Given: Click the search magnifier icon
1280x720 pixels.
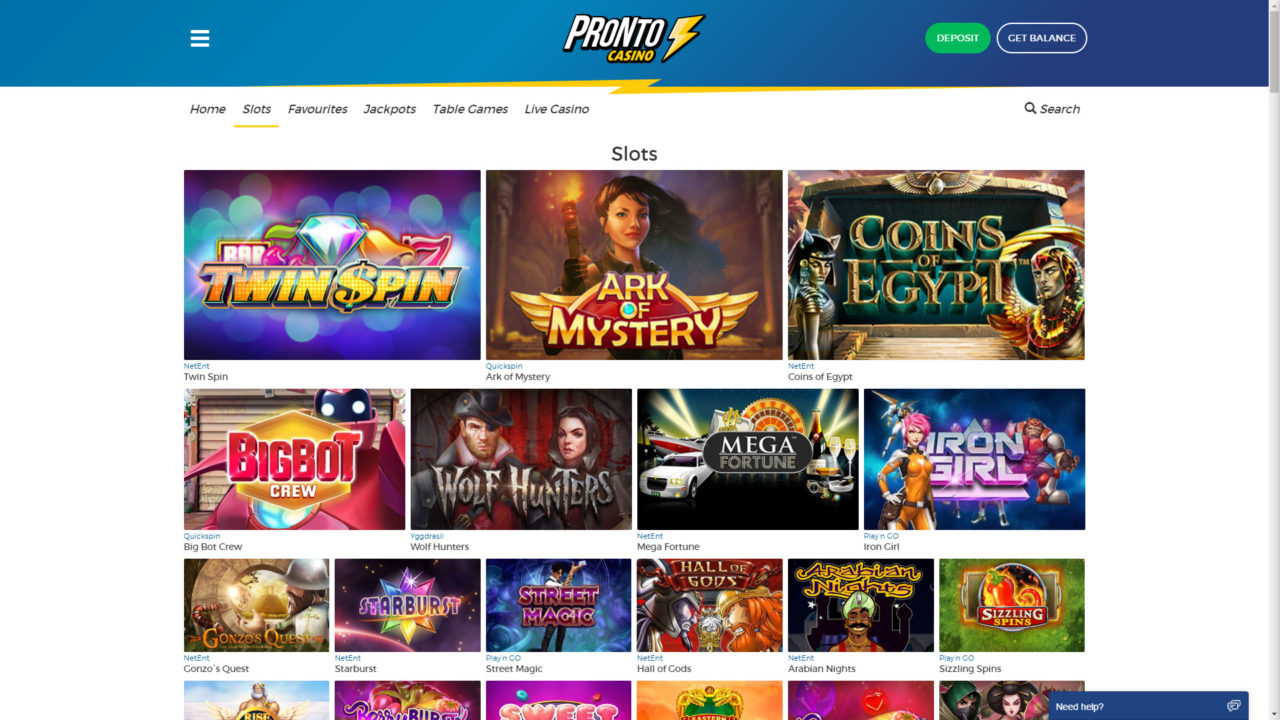Looking at the screenshot, I should (1030, 108).
